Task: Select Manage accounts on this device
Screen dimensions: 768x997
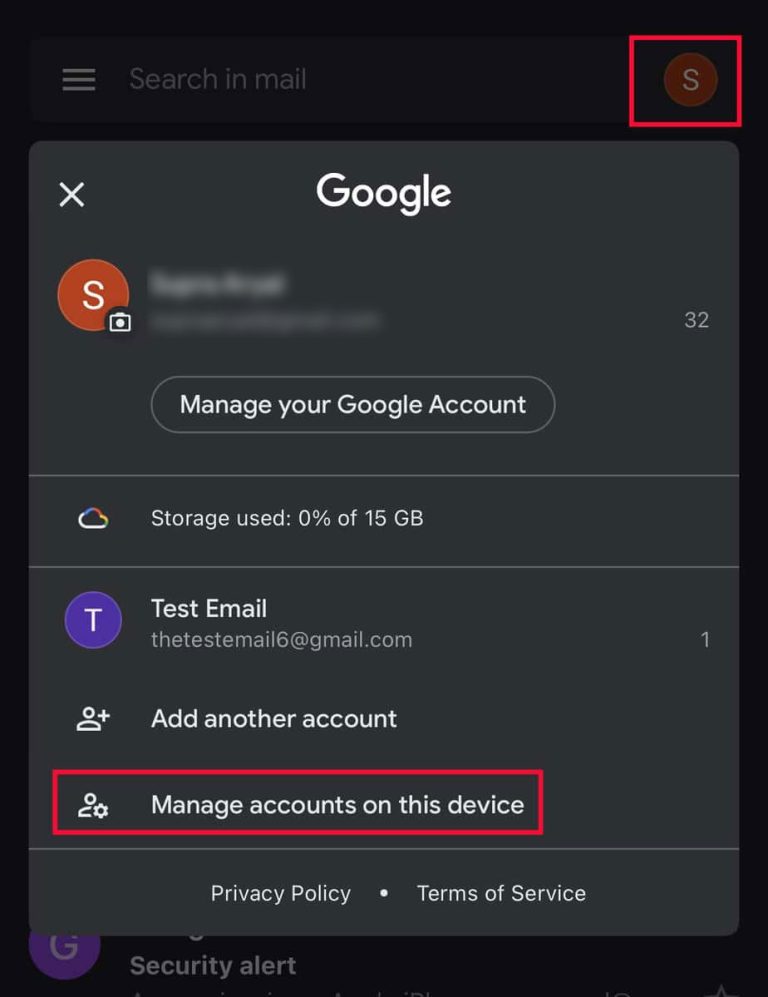Action: [x=337, y=803]
